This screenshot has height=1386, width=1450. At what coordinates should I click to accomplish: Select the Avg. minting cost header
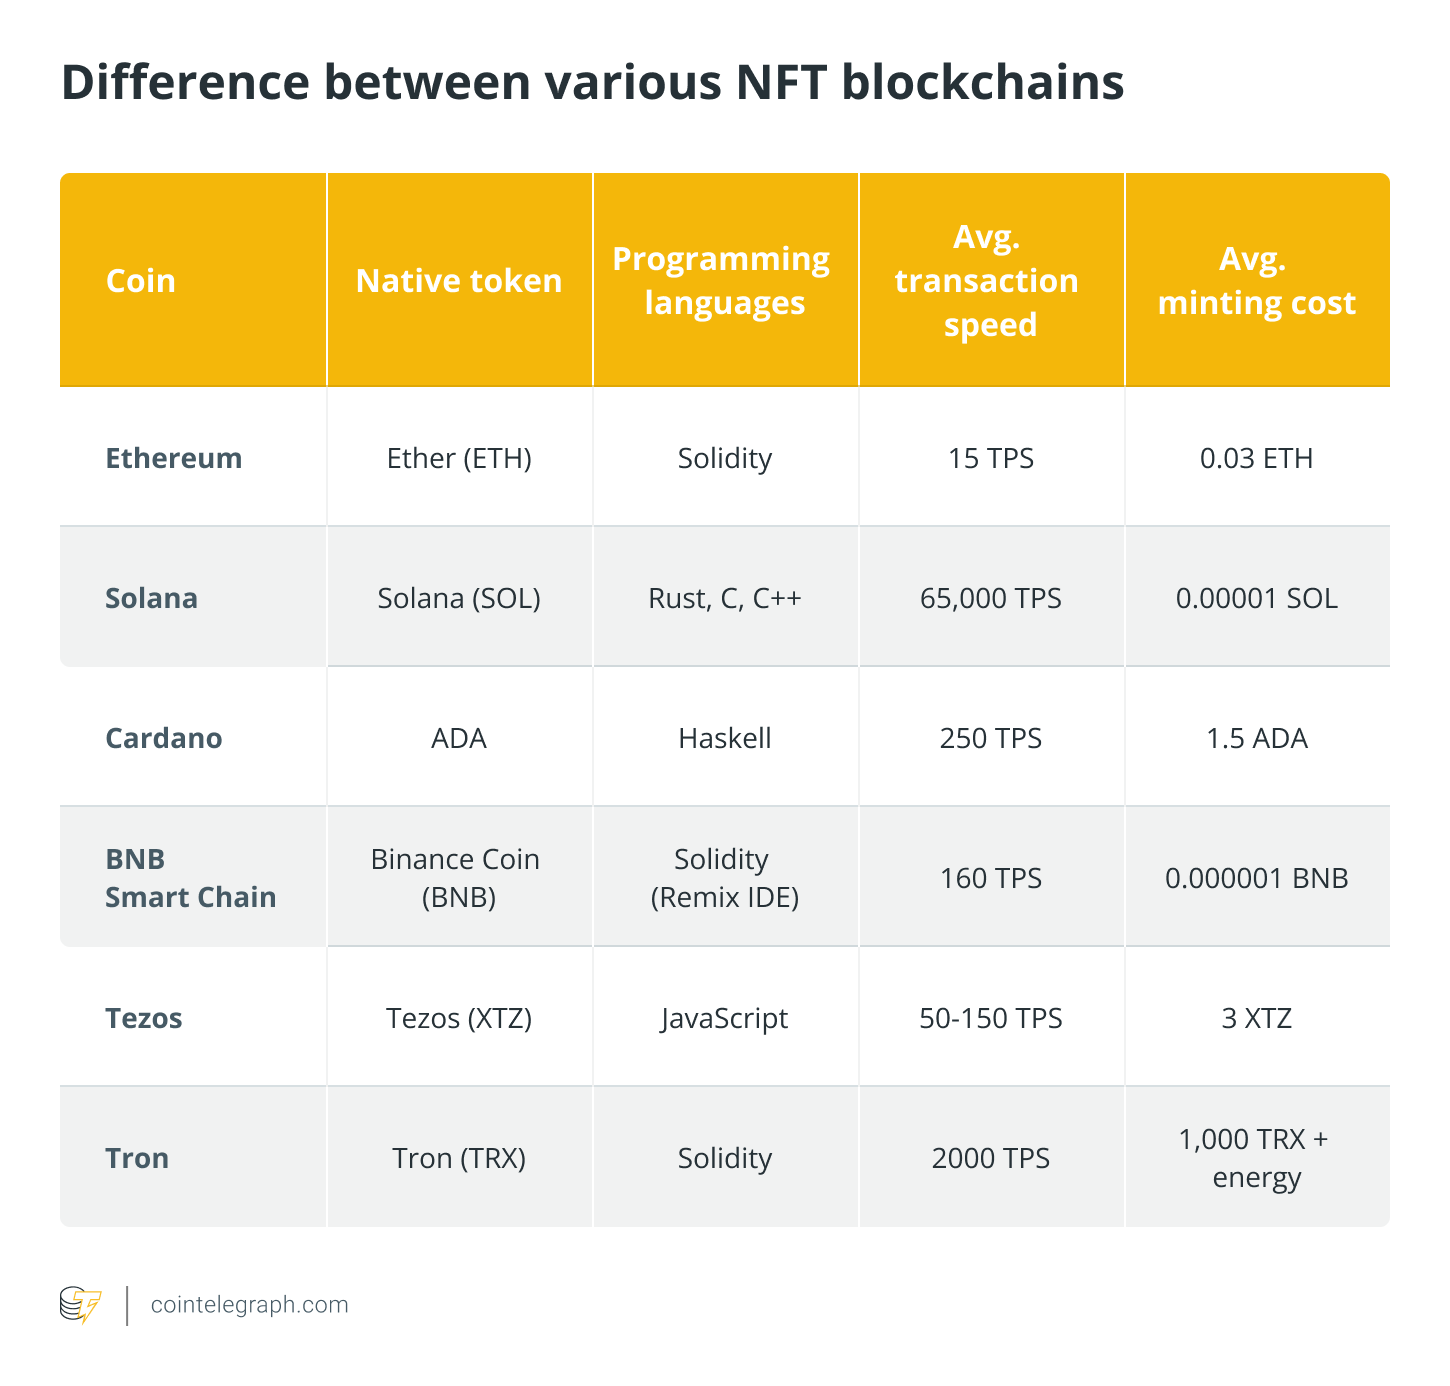click(x=1256, y=281)
